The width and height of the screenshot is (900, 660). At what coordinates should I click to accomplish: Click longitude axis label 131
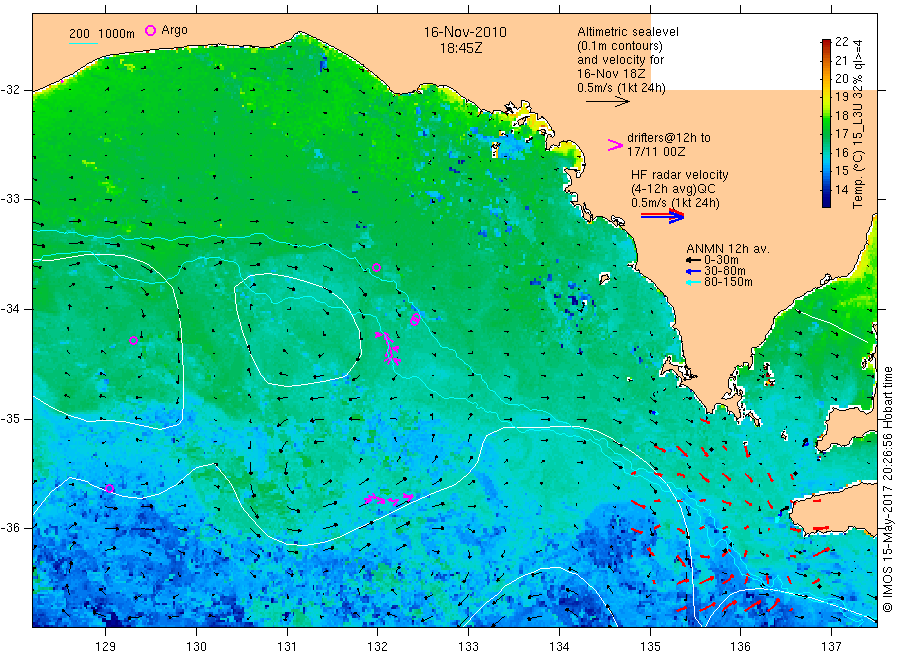click(x=287, y=647)
